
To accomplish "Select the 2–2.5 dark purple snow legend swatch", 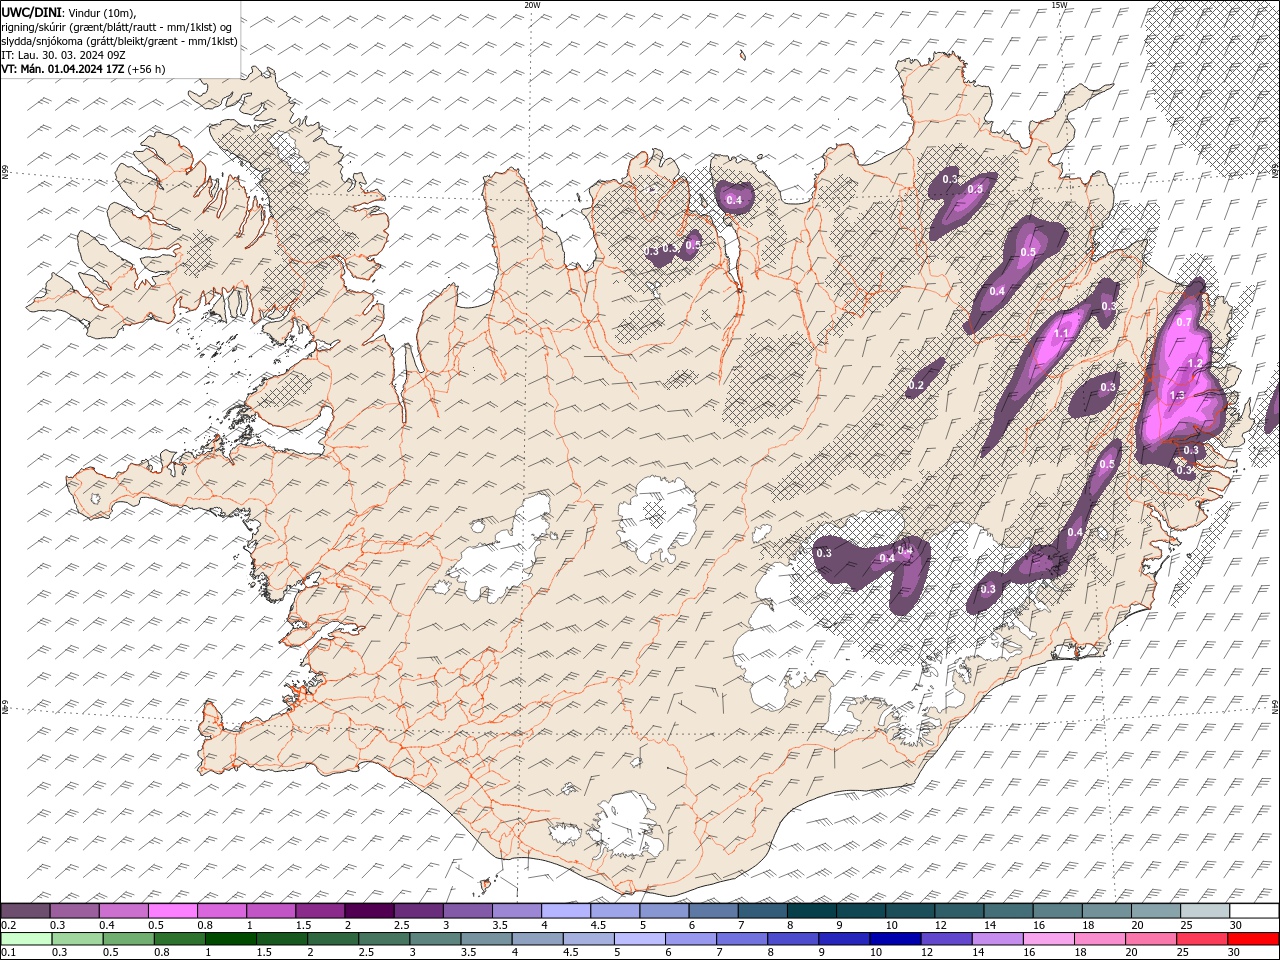I will pyautogui.click(x=369, y=911).
